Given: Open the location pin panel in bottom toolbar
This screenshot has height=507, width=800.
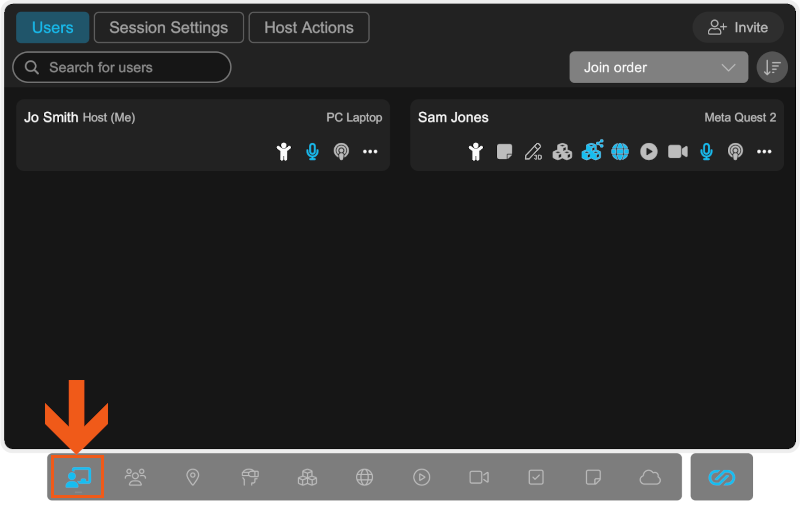Looking at the screenshot, I should pyautogui.click(x=193, y=478).
